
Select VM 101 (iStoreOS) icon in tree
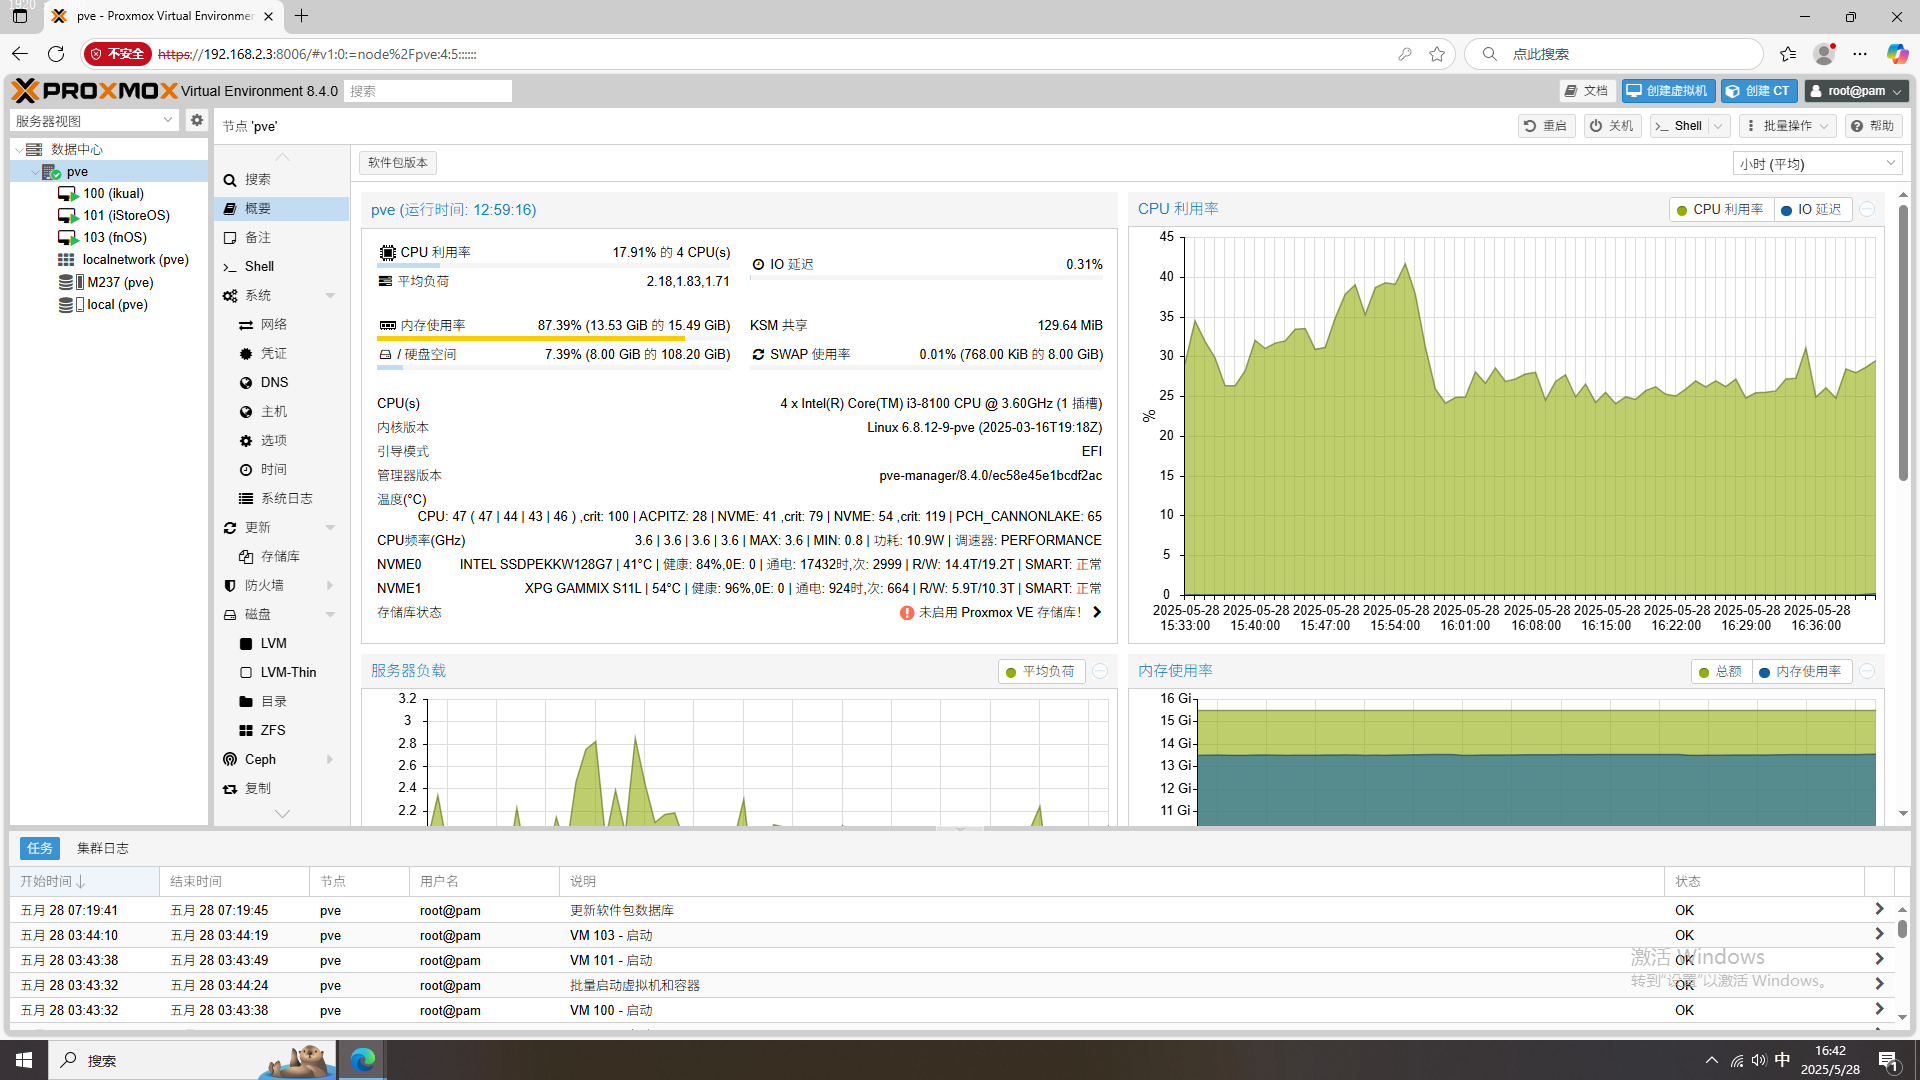[67, 215]
